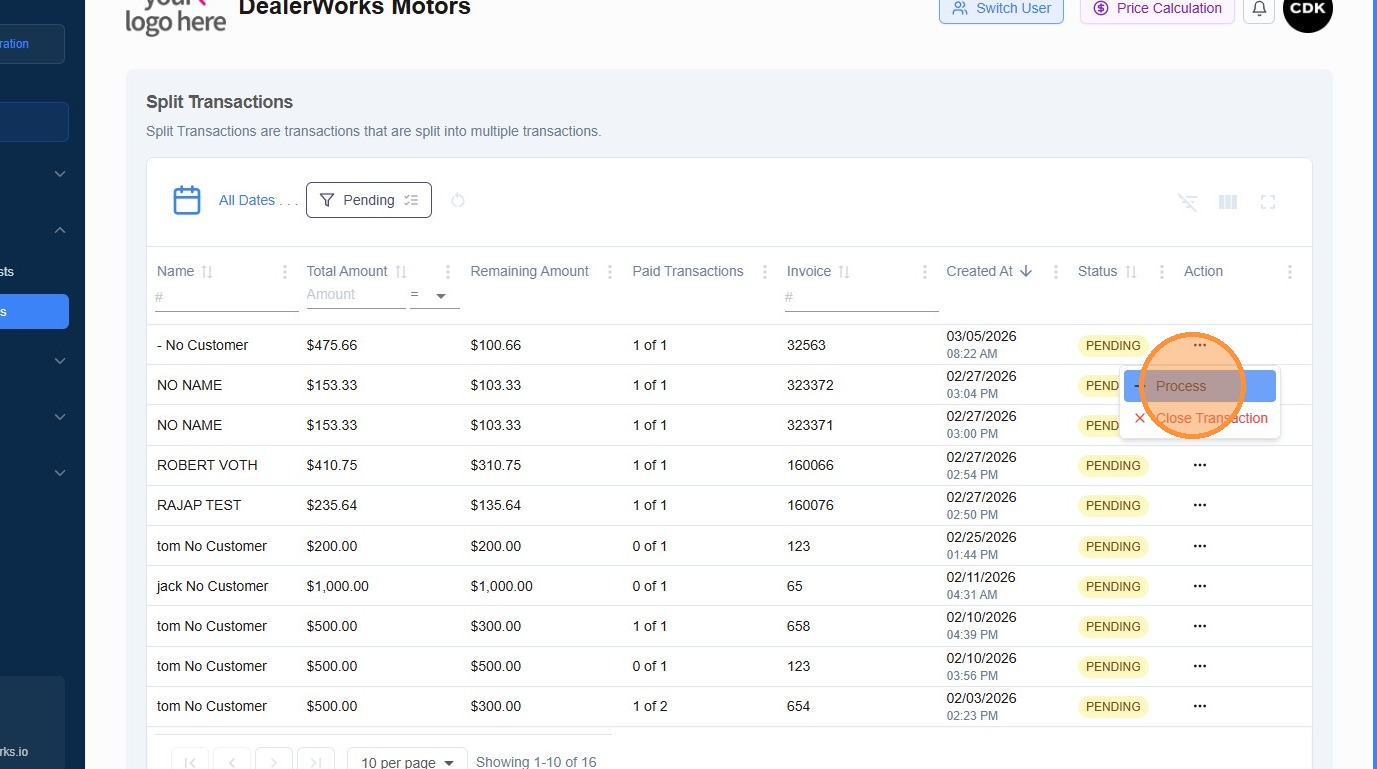Toggle full screen table icon
Screen dimensions: 1377x769
click(1268, 202)
